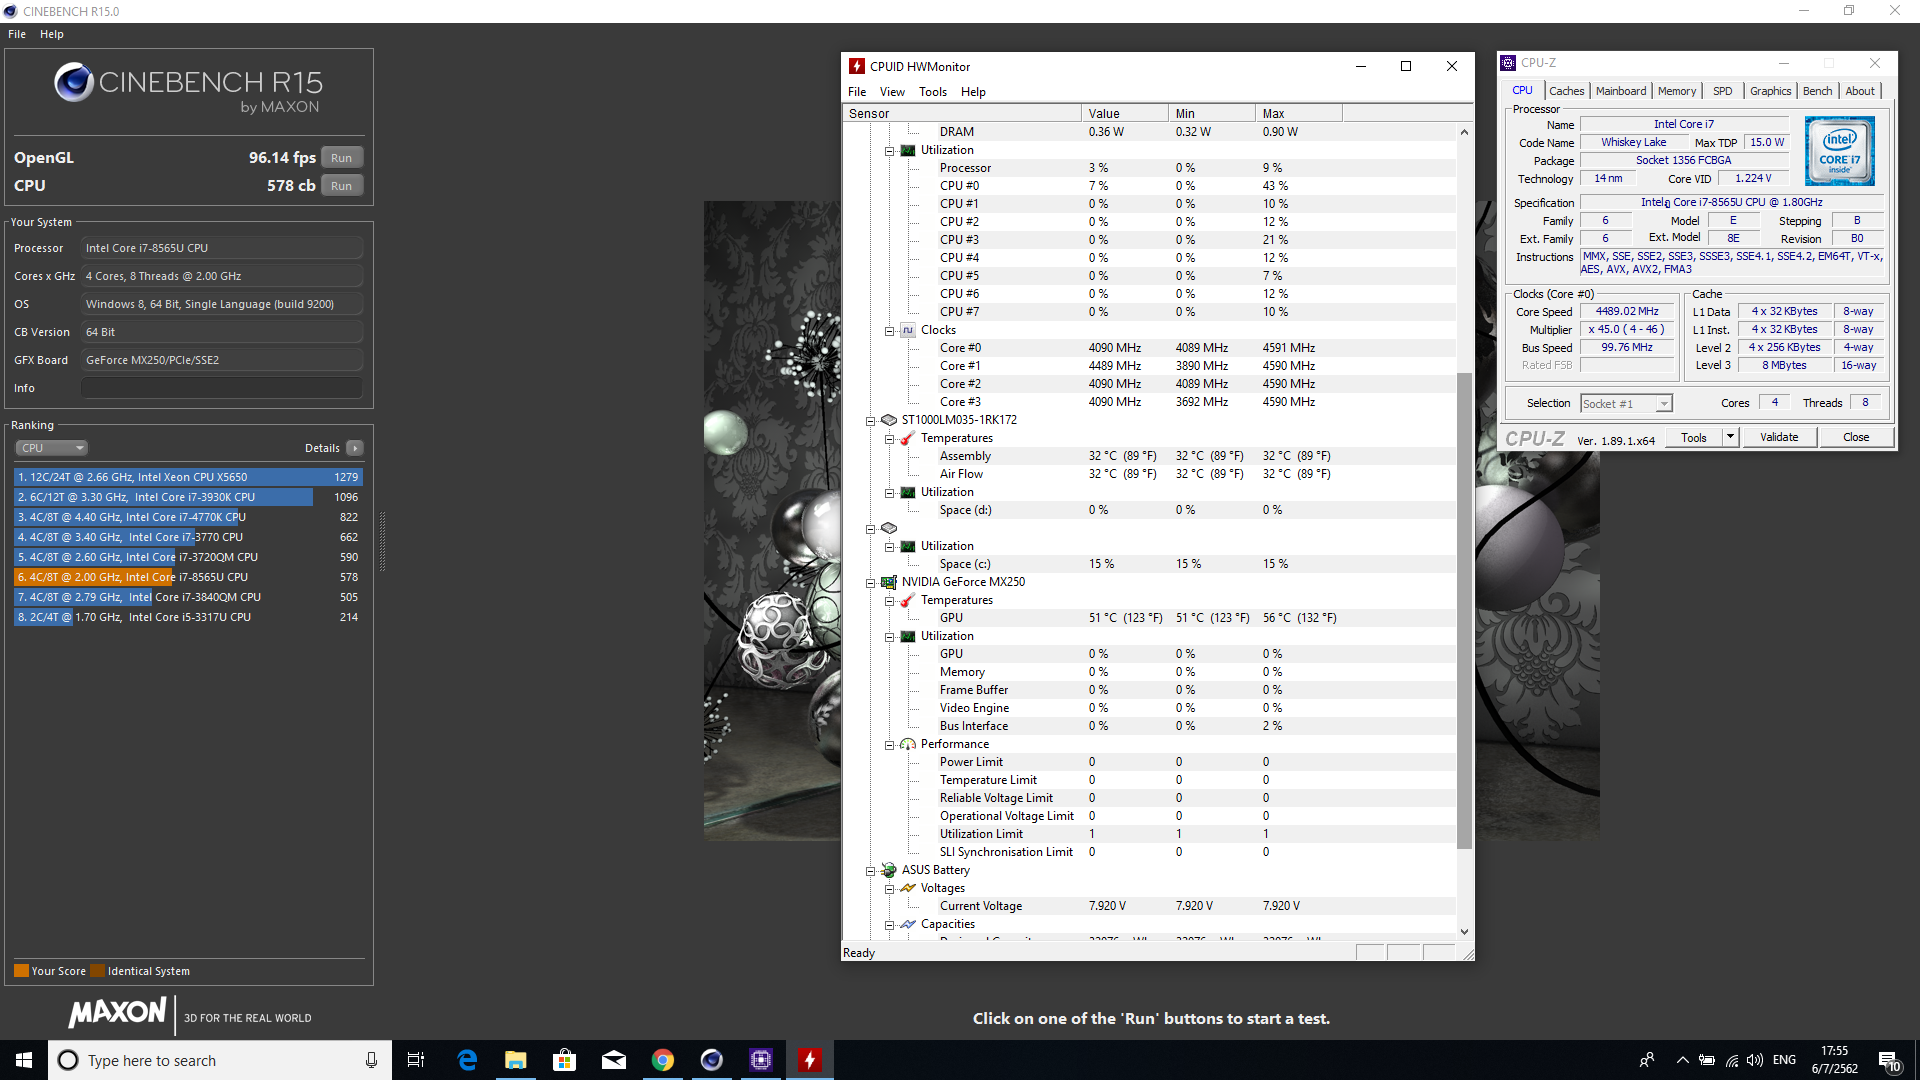Click the Windows search box

219,1060
